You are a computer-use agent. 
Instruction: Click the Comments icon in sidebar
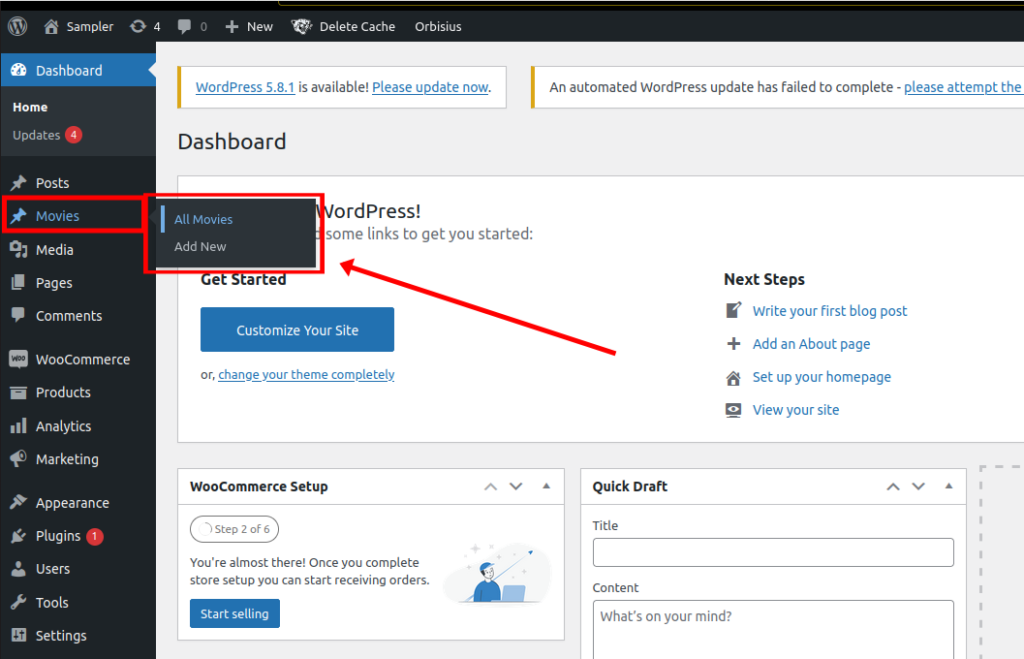pos(18,315)
